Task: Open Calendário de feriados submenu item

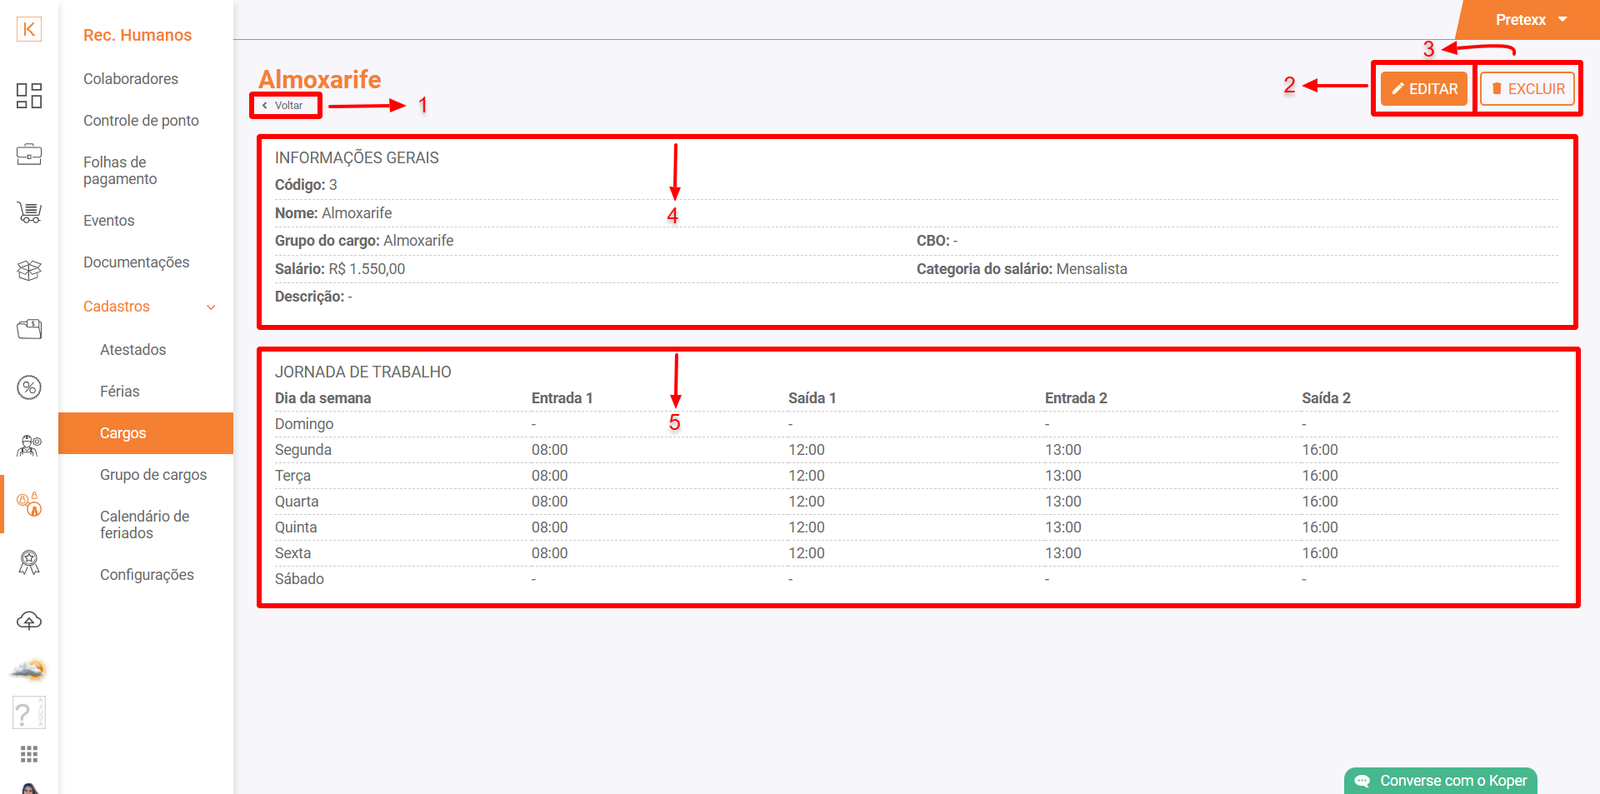Action: [145, 524]
